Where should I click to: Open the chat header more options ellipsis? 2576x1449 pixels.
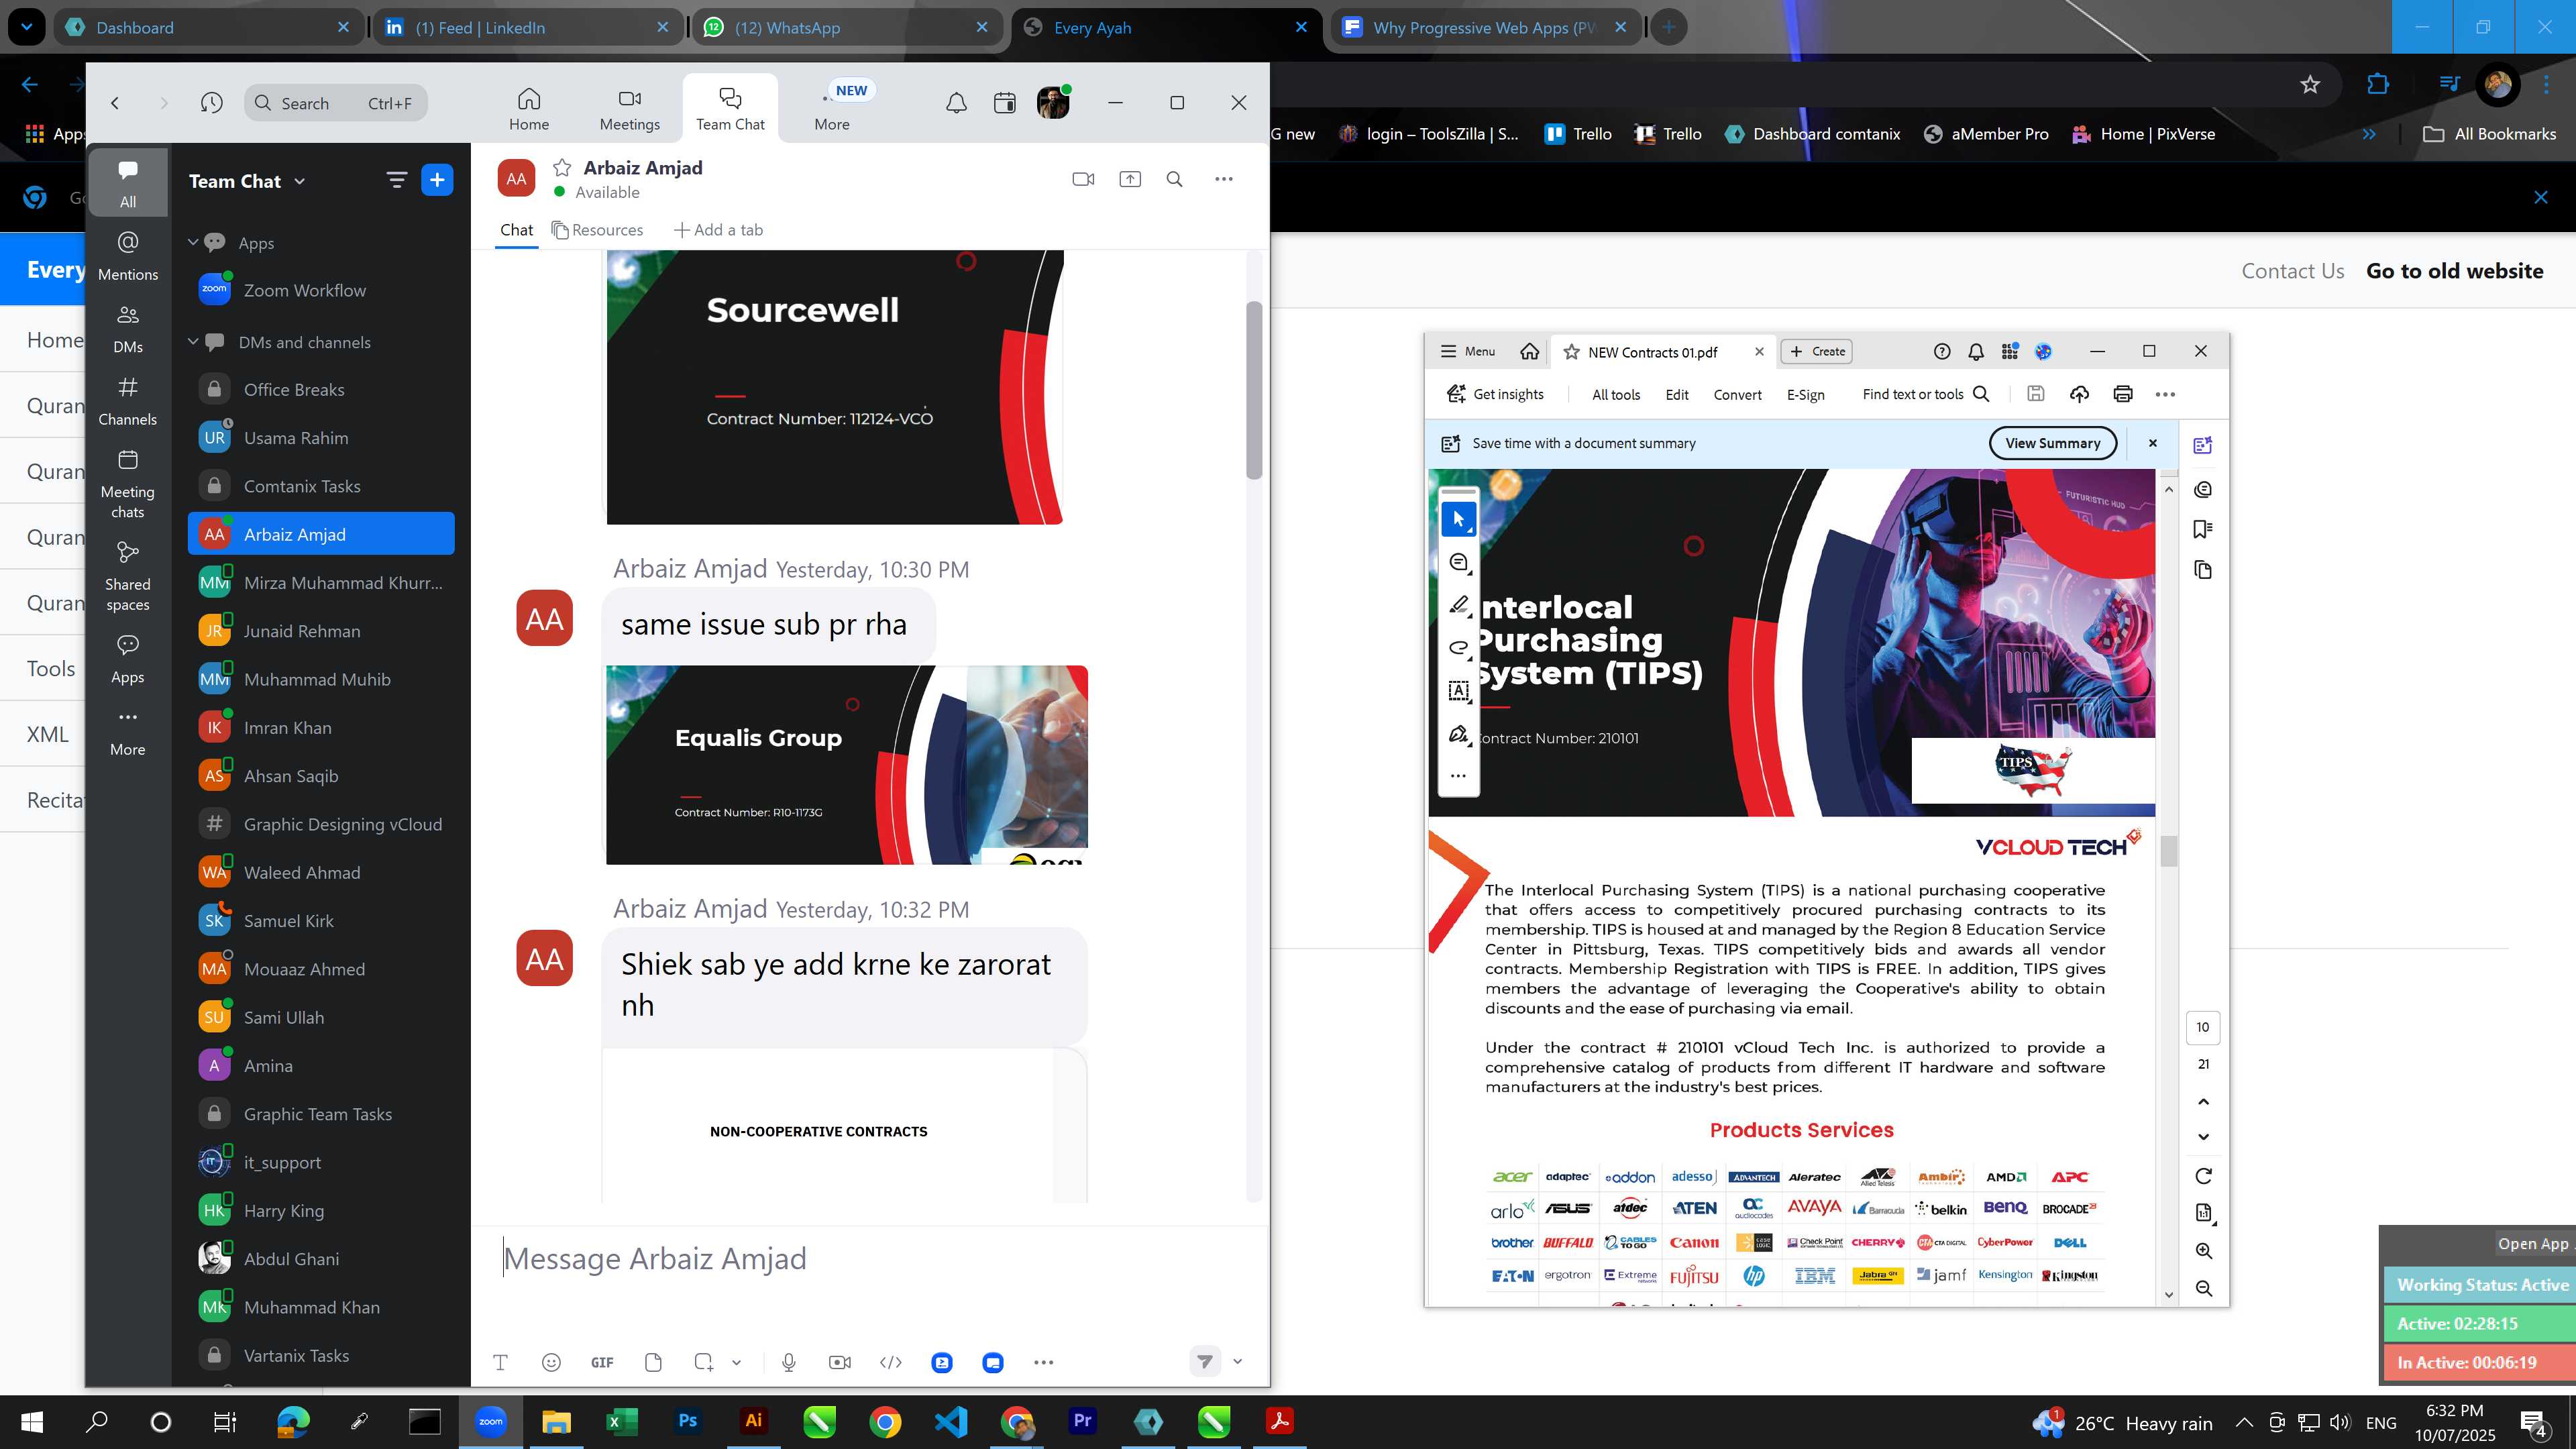click(x=1223, y=179)
